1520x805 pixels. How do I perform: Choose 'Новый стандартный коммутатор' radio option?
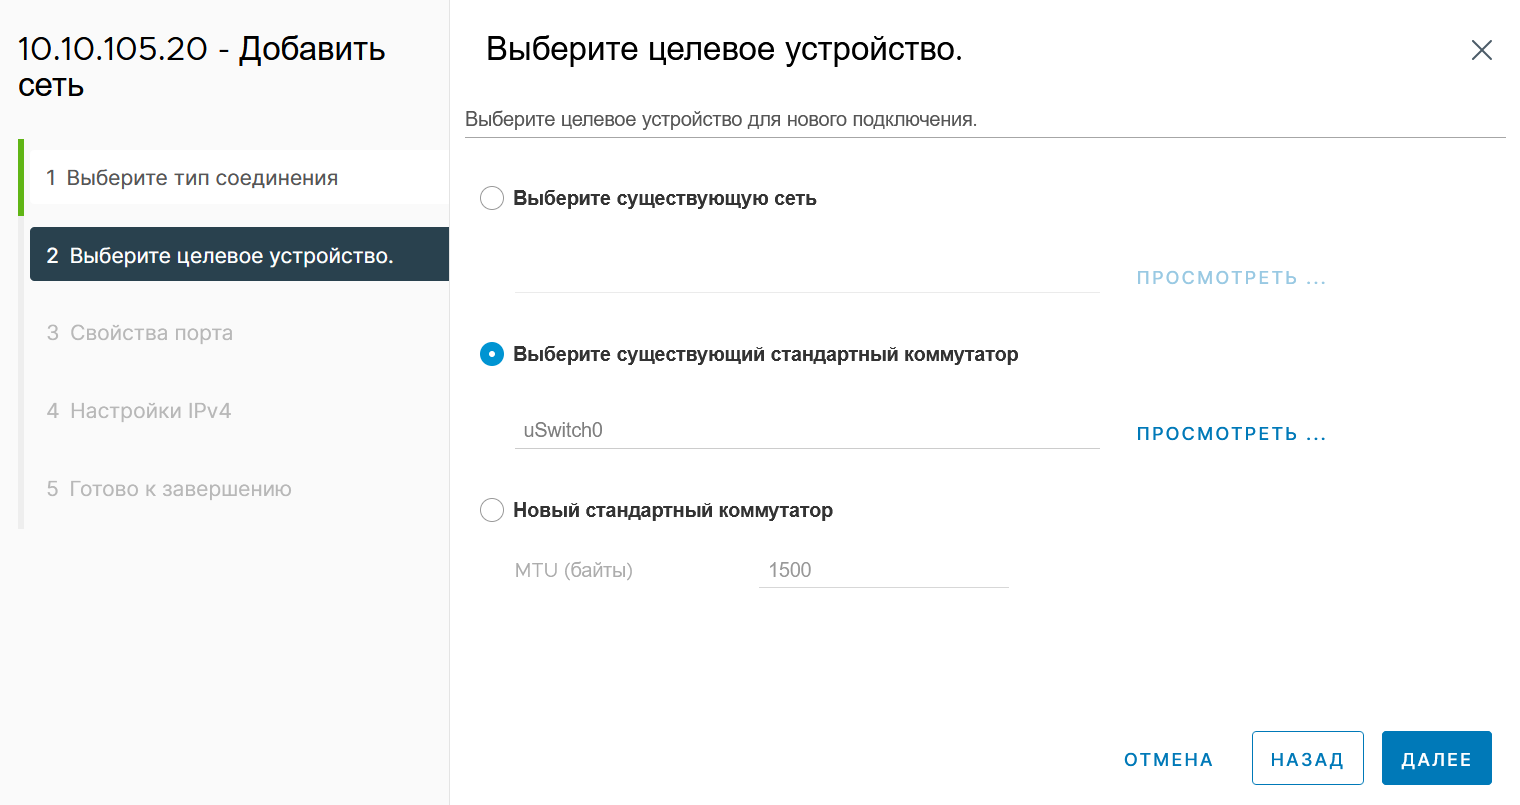click(492, 510)
